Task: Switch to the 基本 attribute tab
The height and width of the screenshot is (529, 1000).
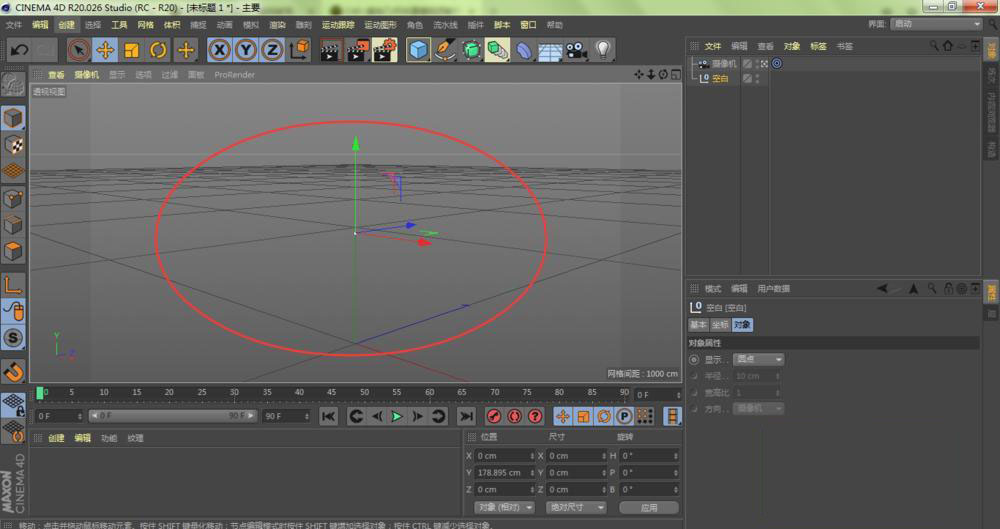Action: coord(698,325)
